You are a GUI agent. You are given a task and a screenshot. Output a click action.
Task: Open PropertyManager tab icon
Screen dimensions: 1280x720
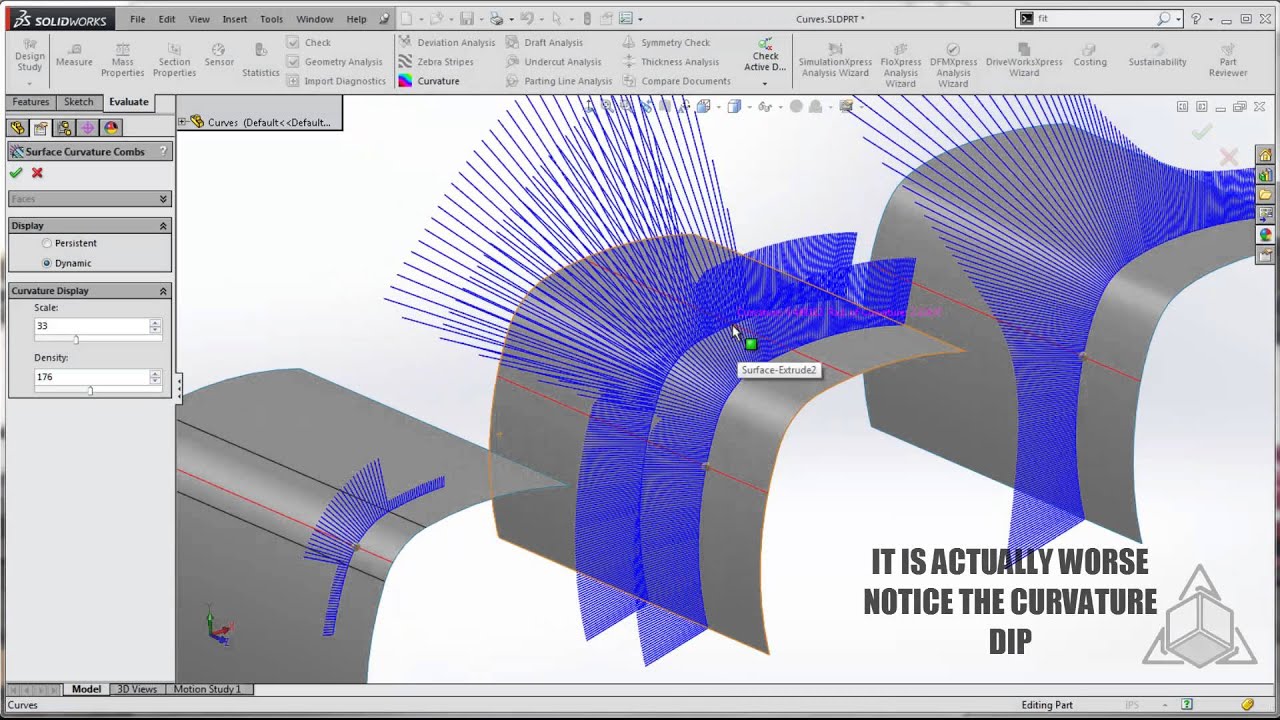tap(41, 128)
